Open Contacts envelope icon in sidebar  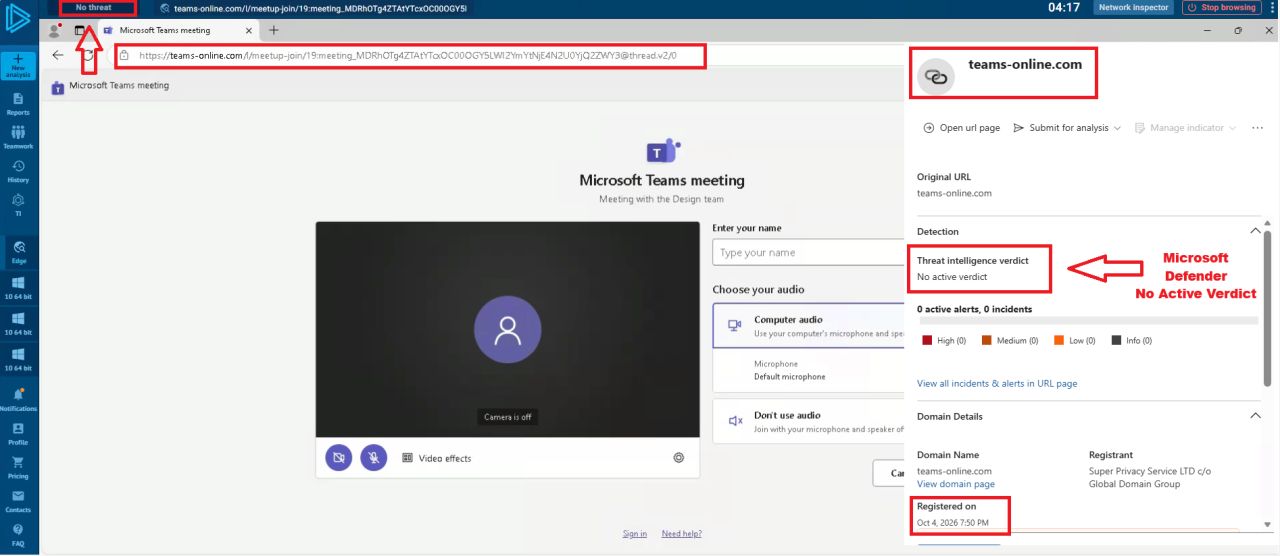pos(18,501)
